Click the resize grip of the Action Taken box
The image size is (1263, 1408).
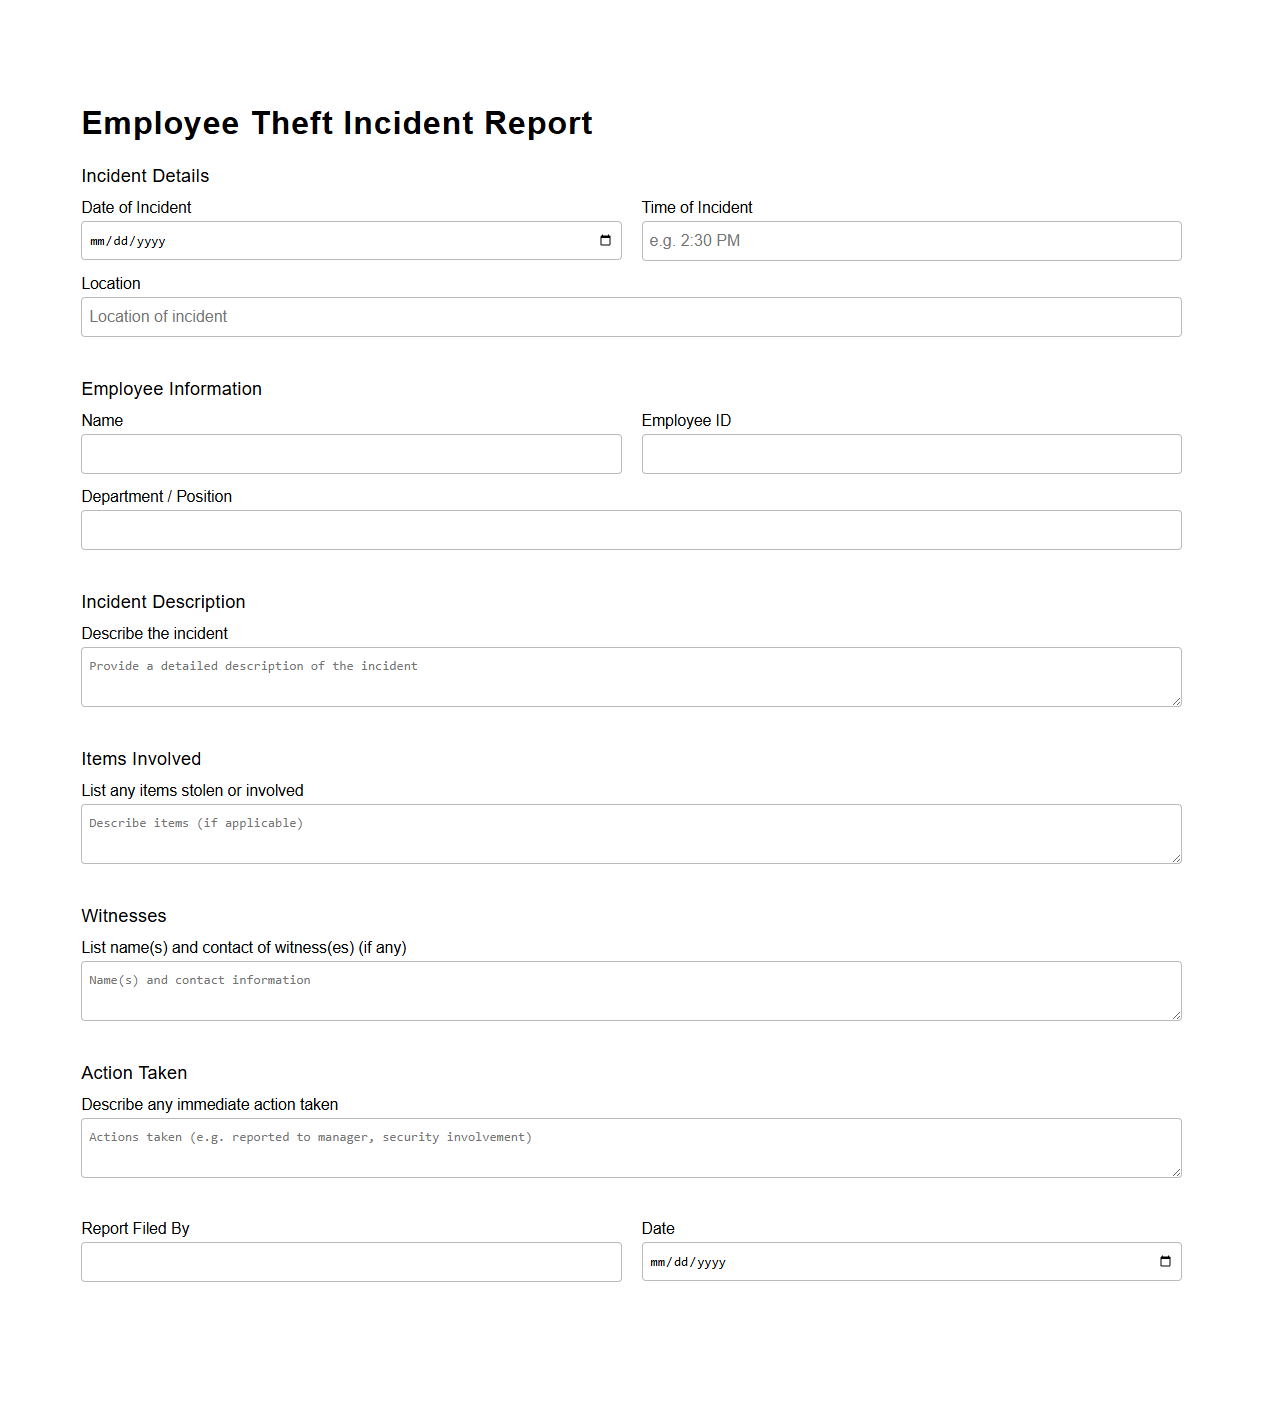point(1176,1173)
